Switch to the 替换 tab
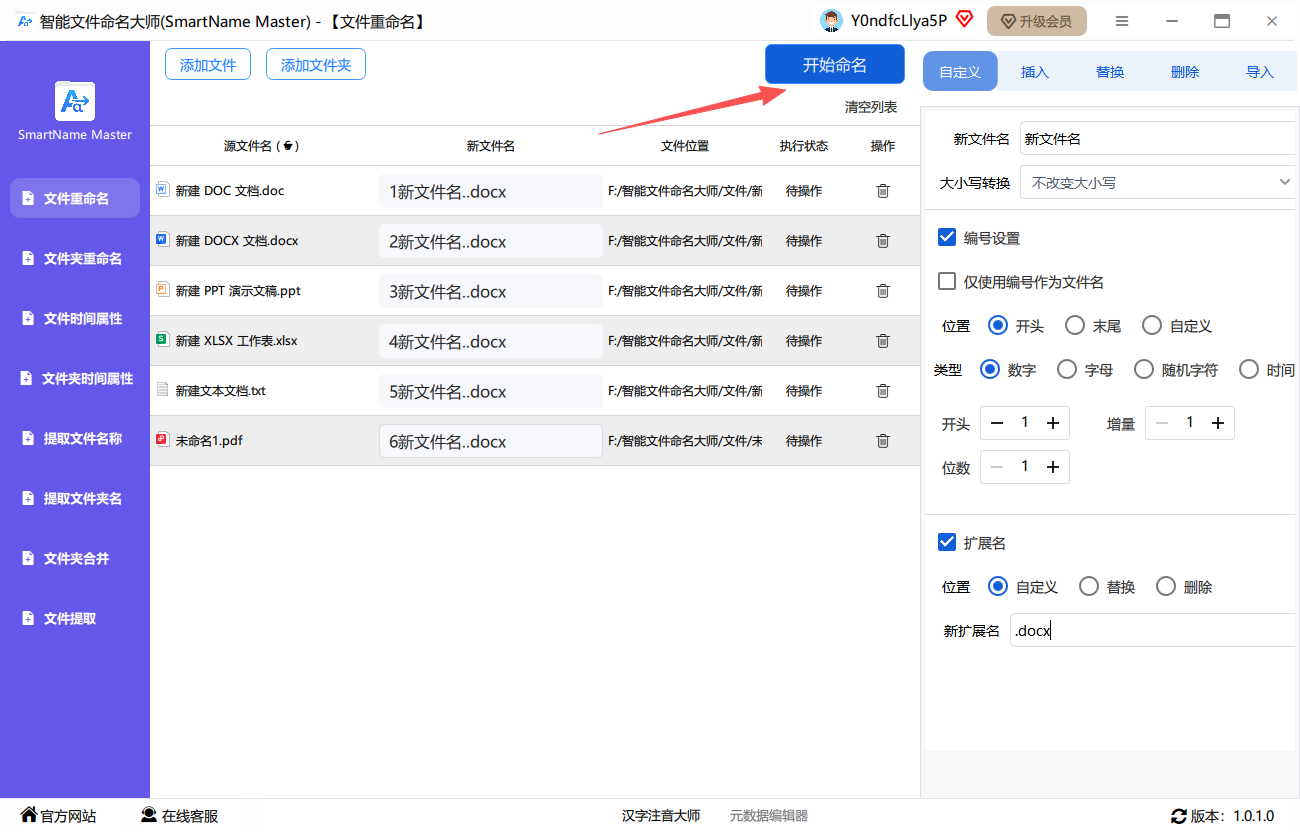The image size is (1300, 832). [1110, 72]
